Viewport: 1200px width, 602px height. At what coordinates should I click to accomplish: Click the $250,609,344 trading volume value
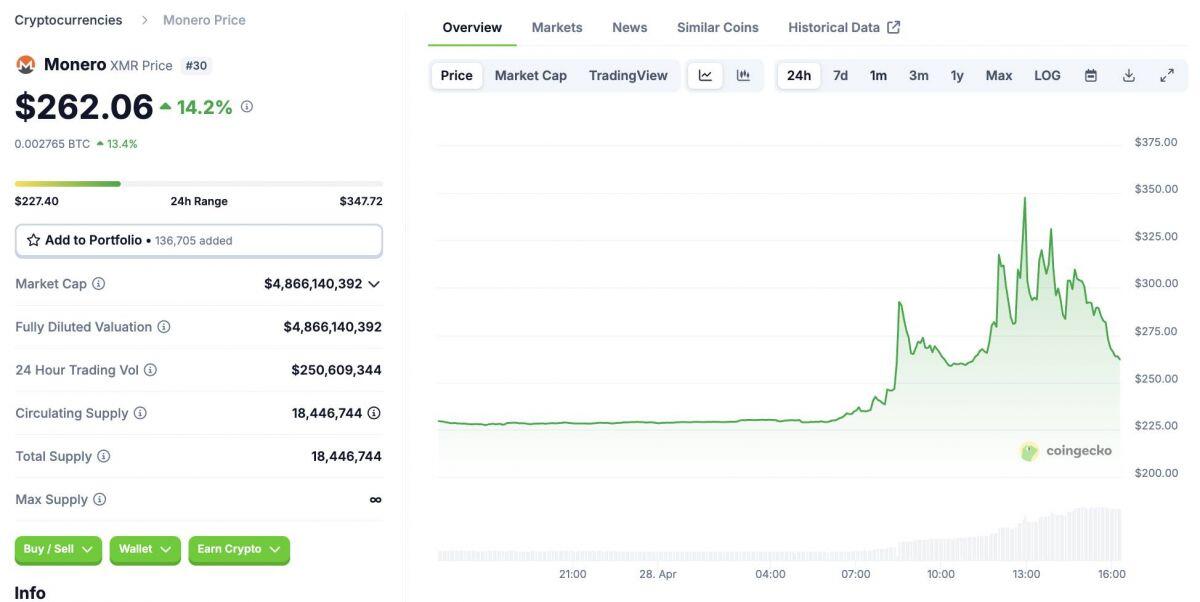tap(337, 370)
